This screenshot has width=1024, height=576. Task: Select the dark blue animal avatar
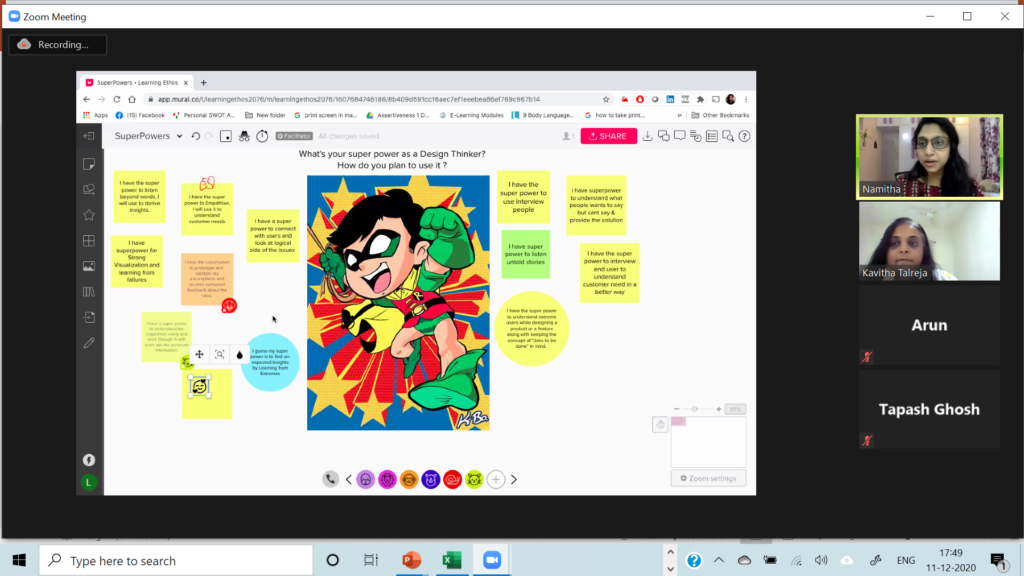coord(431,479)
